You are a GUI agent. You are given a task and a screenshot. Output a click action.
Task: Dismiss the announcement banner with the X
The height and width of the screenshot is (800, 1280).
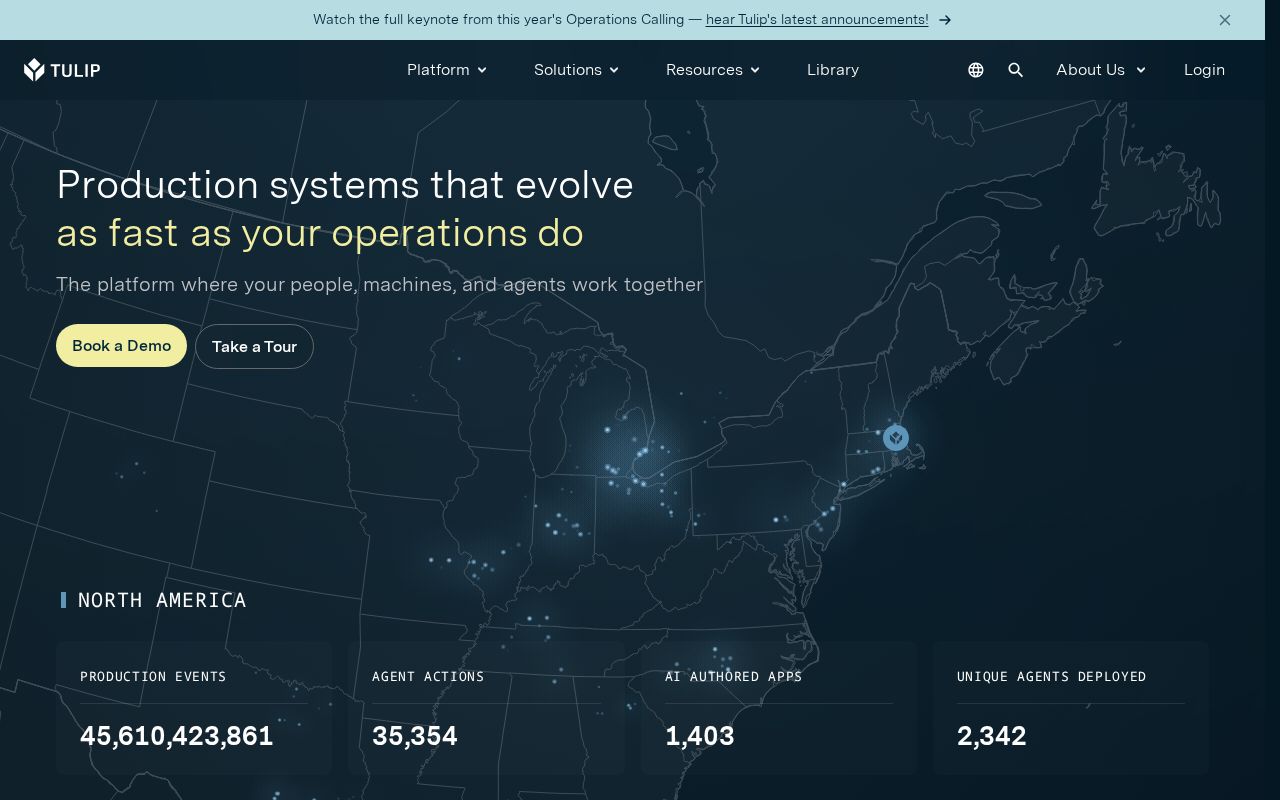1225,20
